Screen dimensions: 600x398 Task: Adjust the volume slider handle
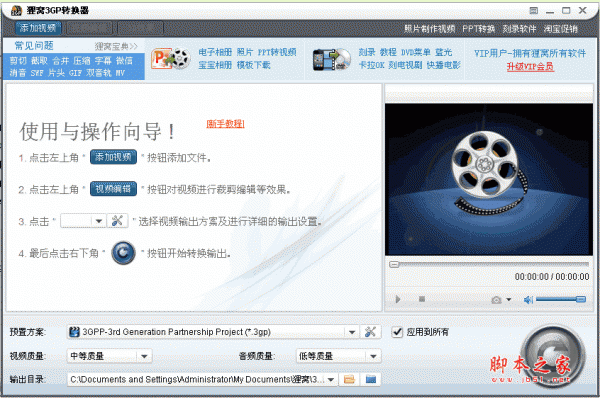581,299
